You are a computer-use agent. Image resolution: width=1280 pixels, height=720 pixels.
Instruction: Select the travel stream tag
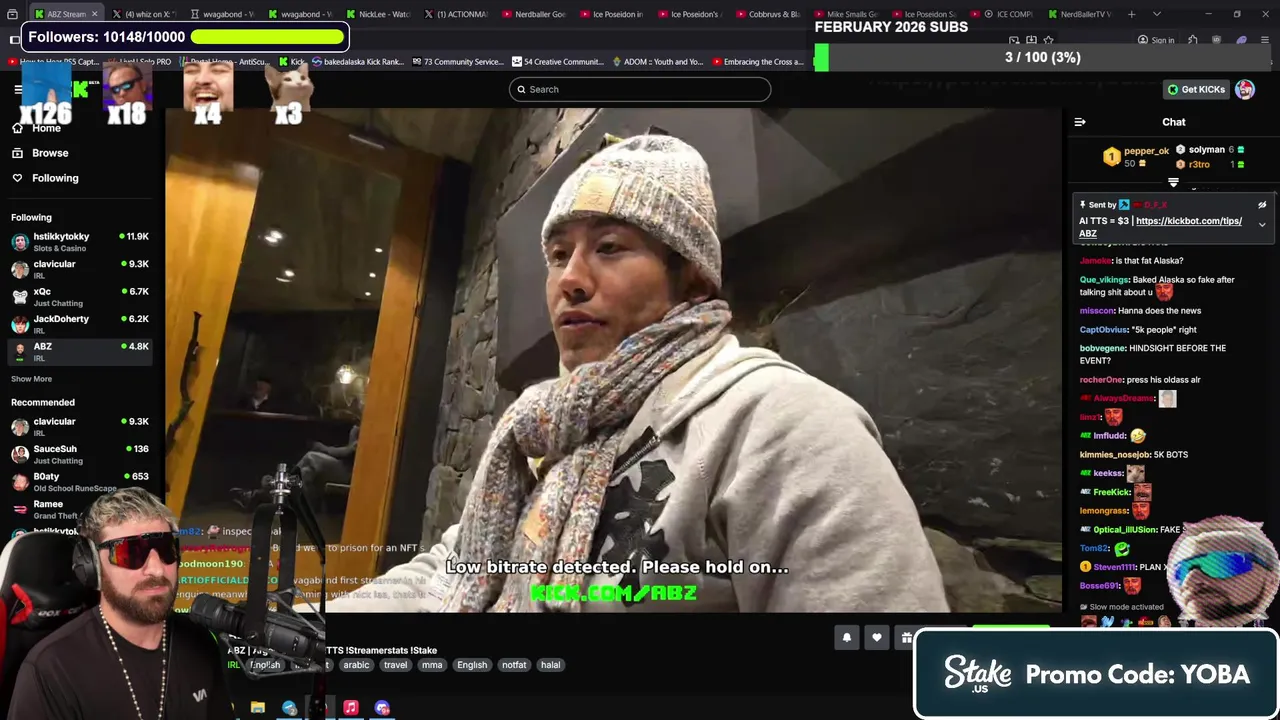(x=395, y=665)
